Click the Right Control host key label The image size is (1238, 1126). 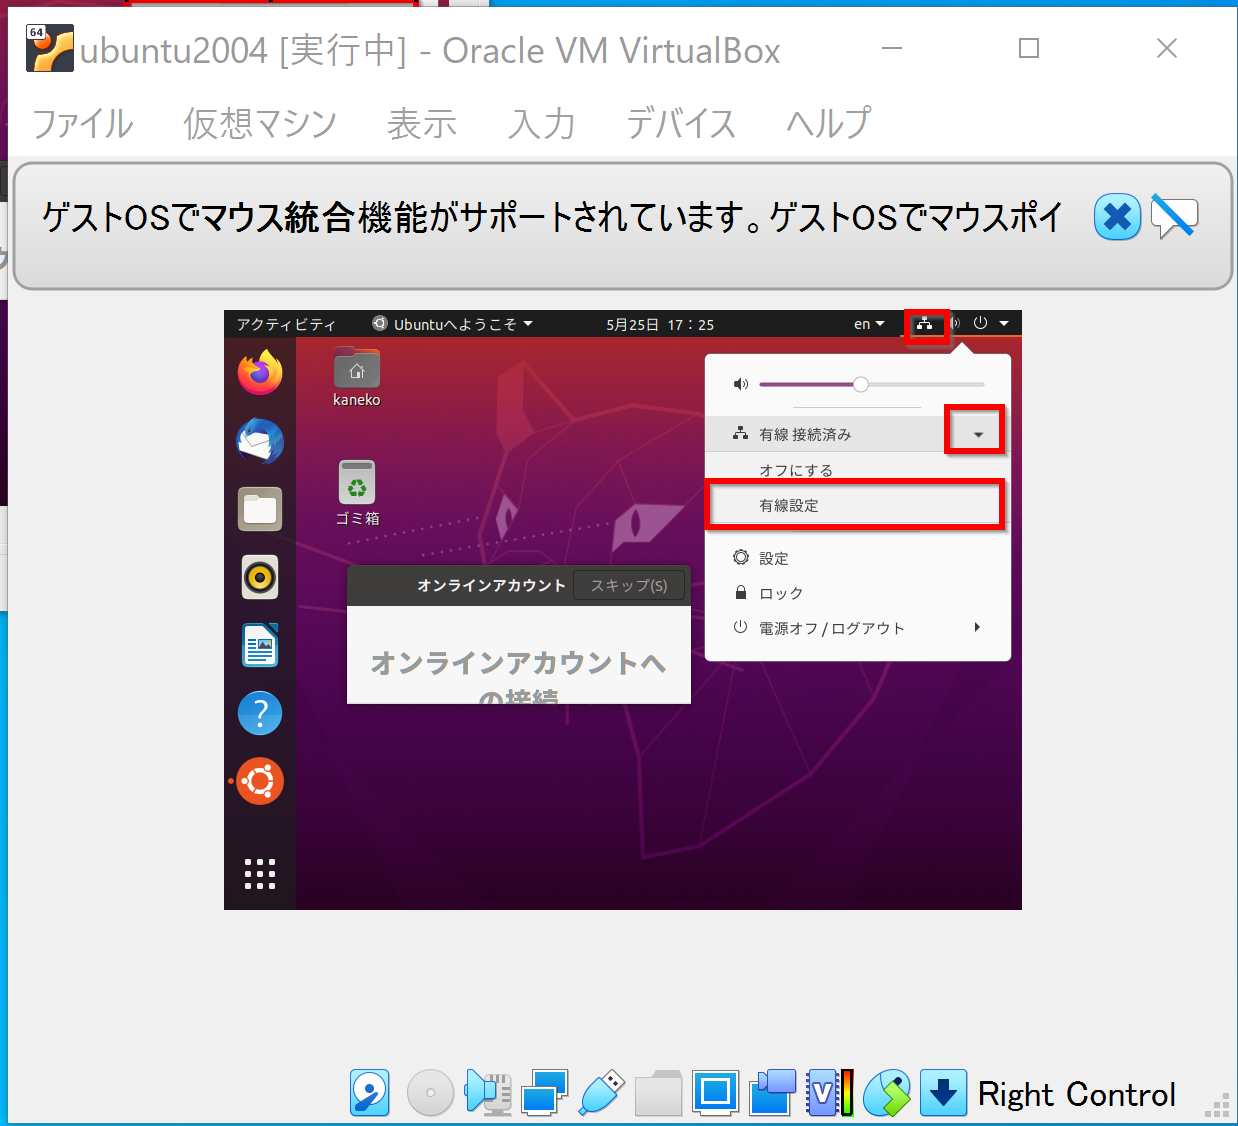[x=1077, y=1094]
